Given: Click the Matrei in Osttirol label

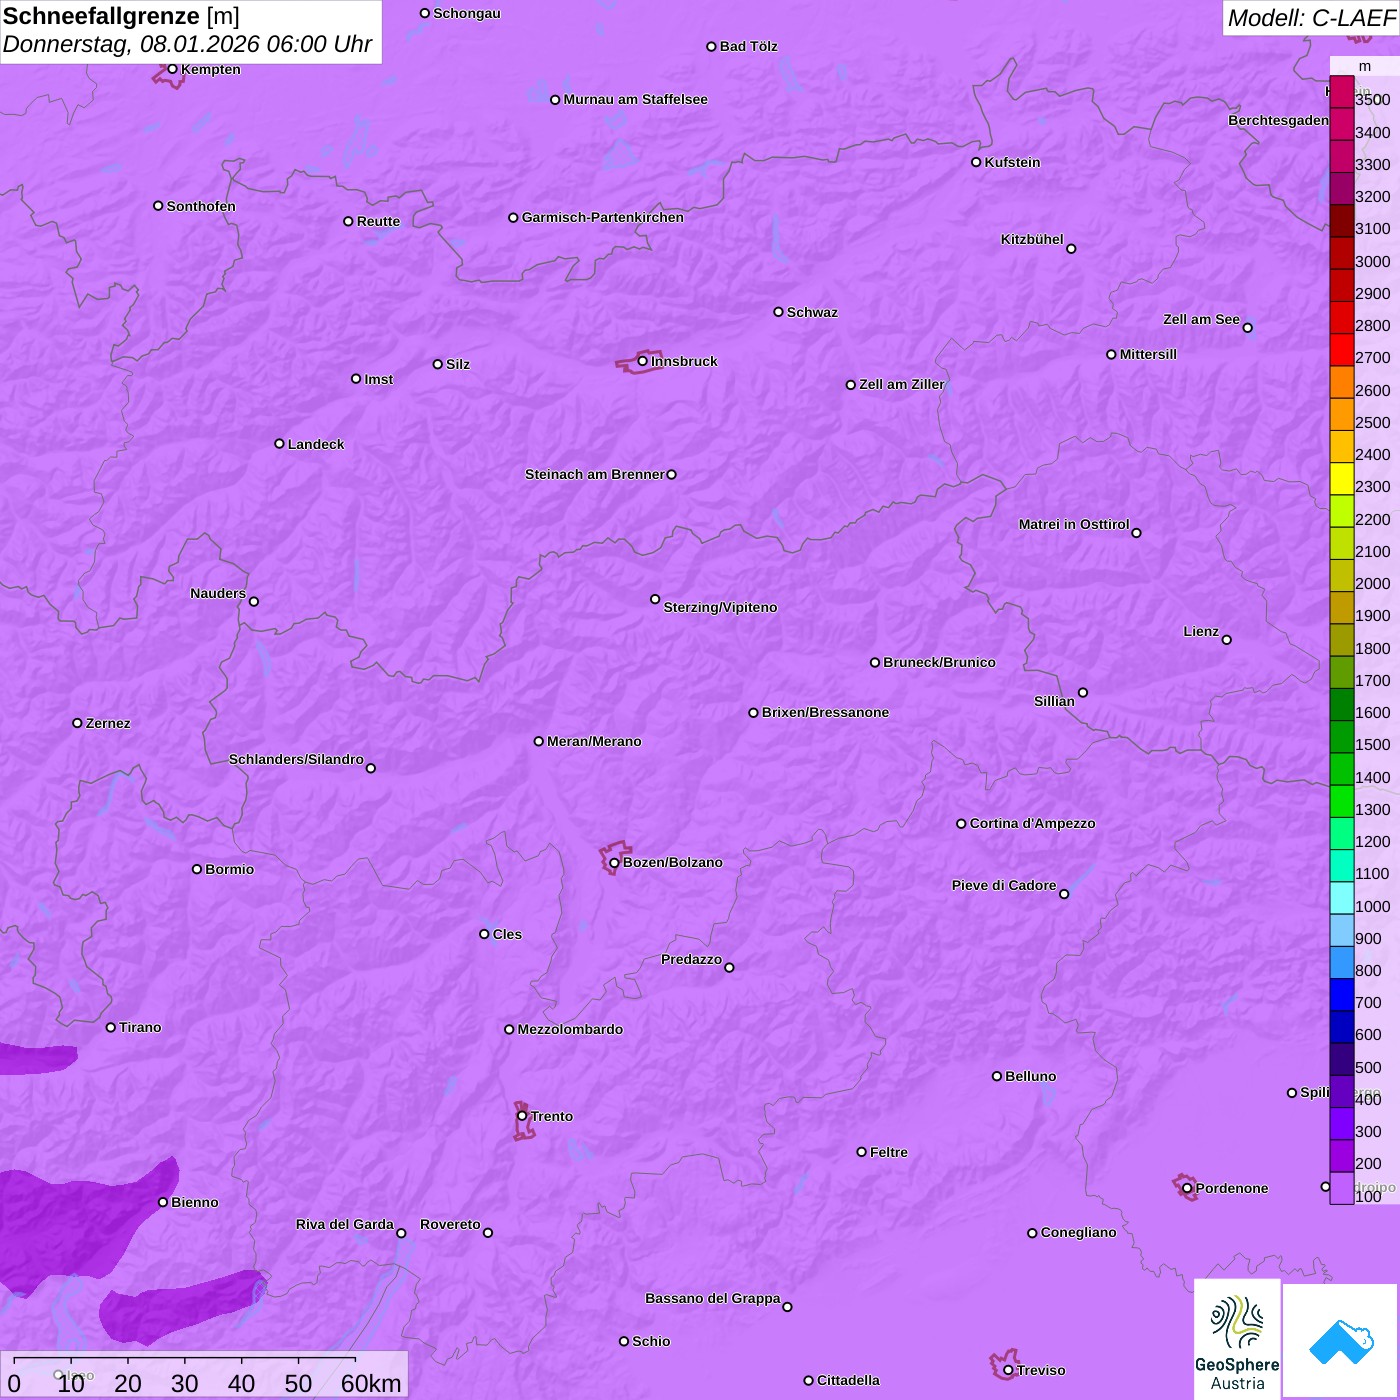Looking at the screenshot, I should click(x=1074, y=525).
